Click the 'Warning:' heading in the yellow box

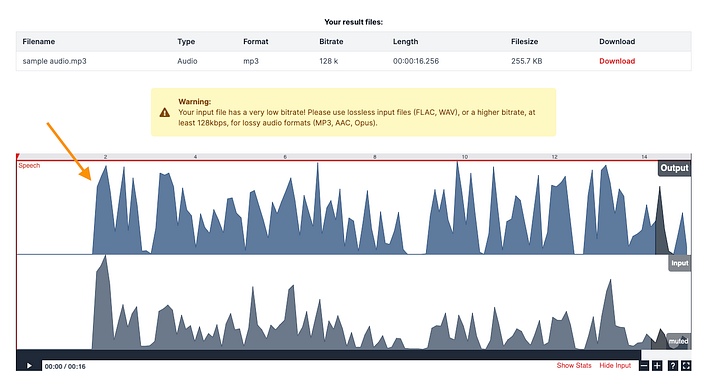click(x=195, y=101)
